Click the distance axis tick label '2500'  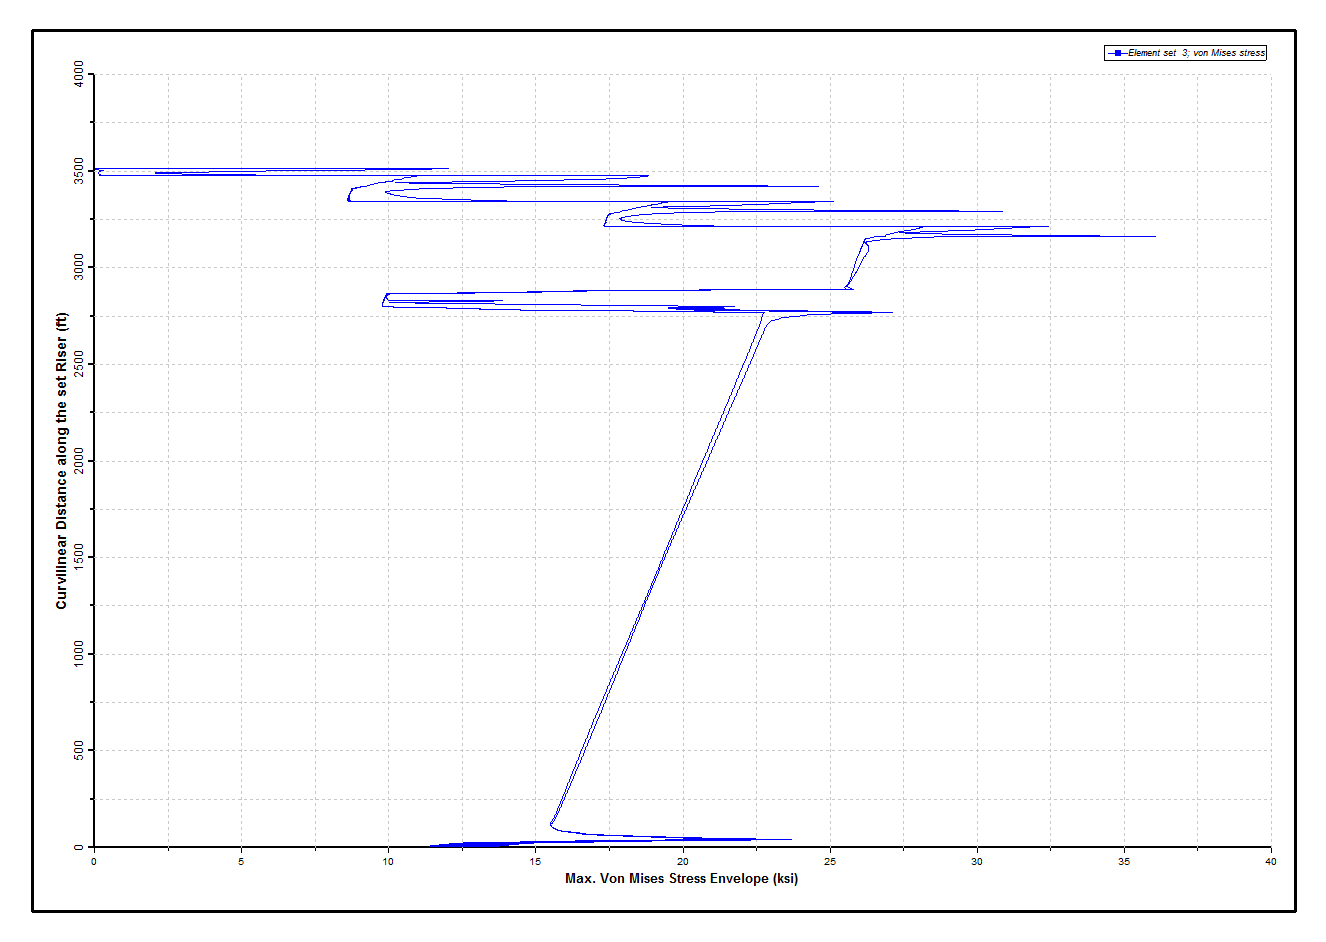tap(79, 364)
